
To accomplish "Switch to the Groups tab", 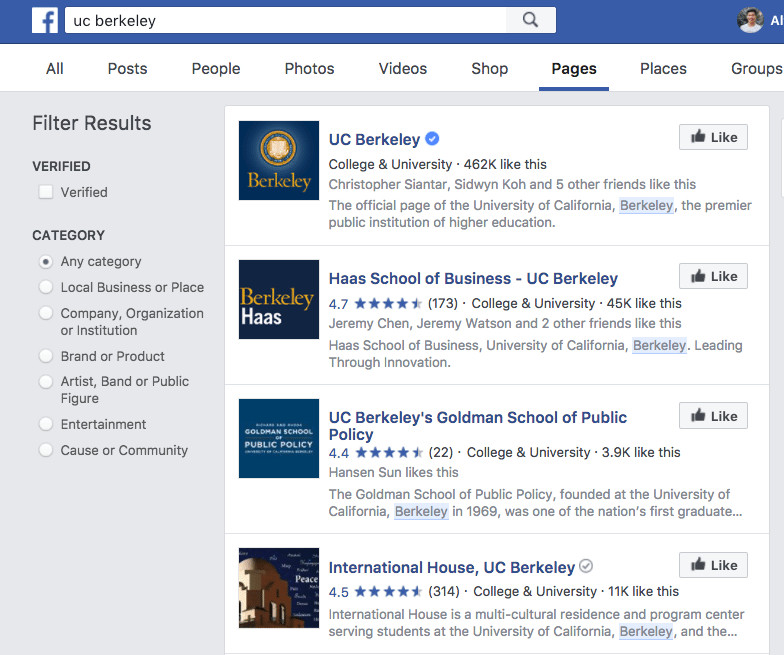I will (x=757, y=68).
